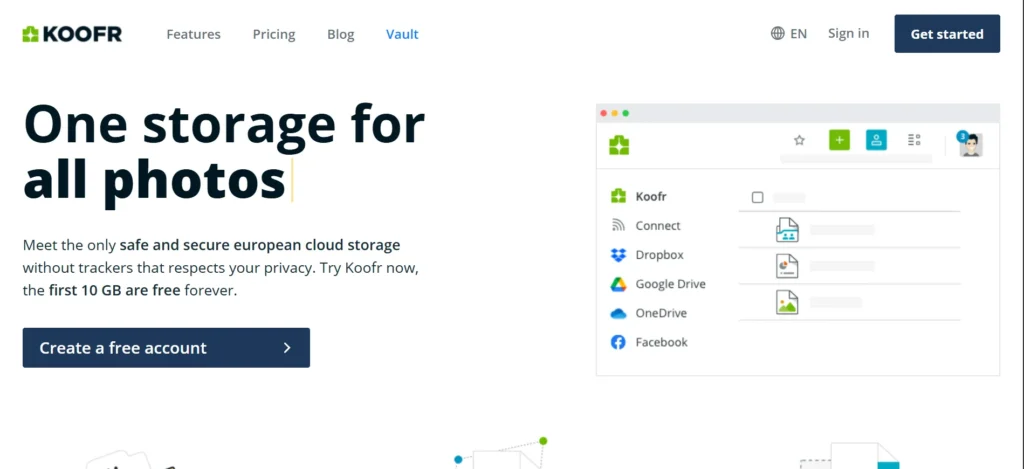This screenshot has height=469, width=1024.
Task: Open the Features menu item
Action: pos(193,34)
